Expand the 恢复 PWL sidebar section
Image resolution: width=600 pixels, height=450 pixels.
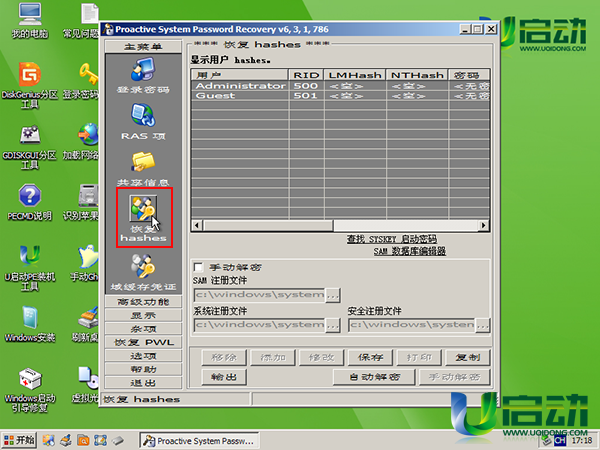(143, 342)
